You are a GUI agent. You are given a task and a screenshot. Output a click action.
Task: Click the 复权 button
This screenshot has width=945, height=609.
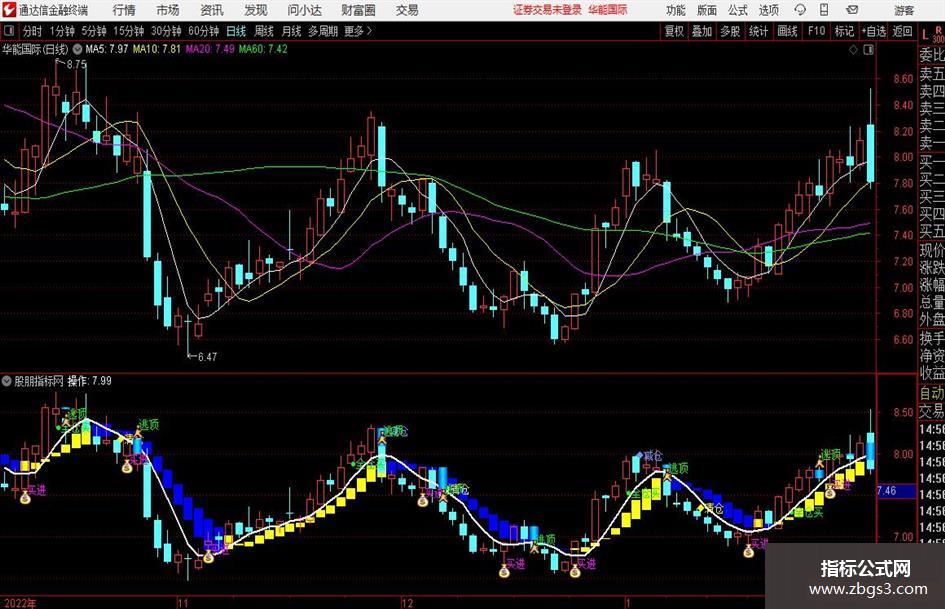tap(674, 31)
